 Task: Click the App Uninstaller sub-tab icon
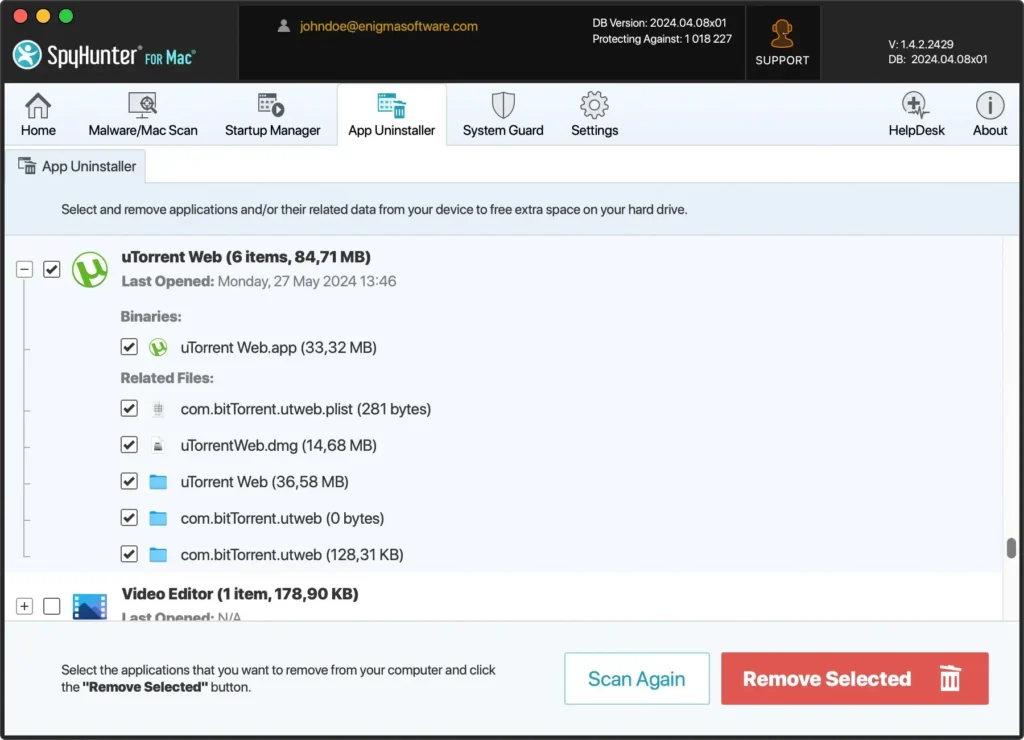pyautogui.click(x=27, y=166)
